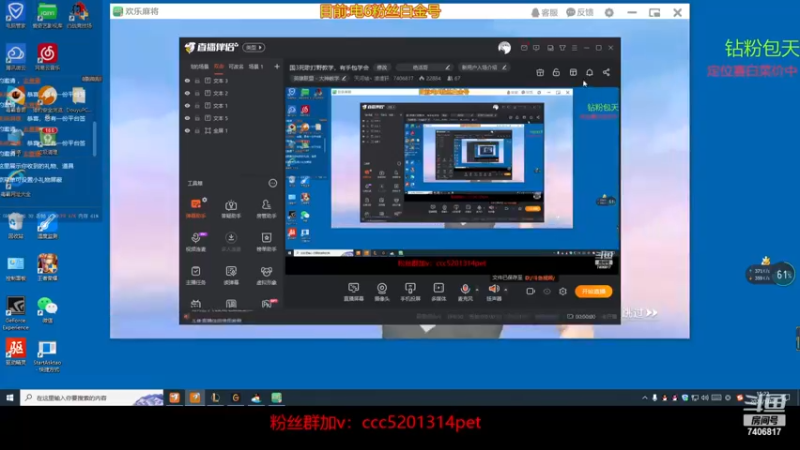Open the 王者荣耀 desktop icon
Screen dimensions: 800x450
(x=47, y=268)
